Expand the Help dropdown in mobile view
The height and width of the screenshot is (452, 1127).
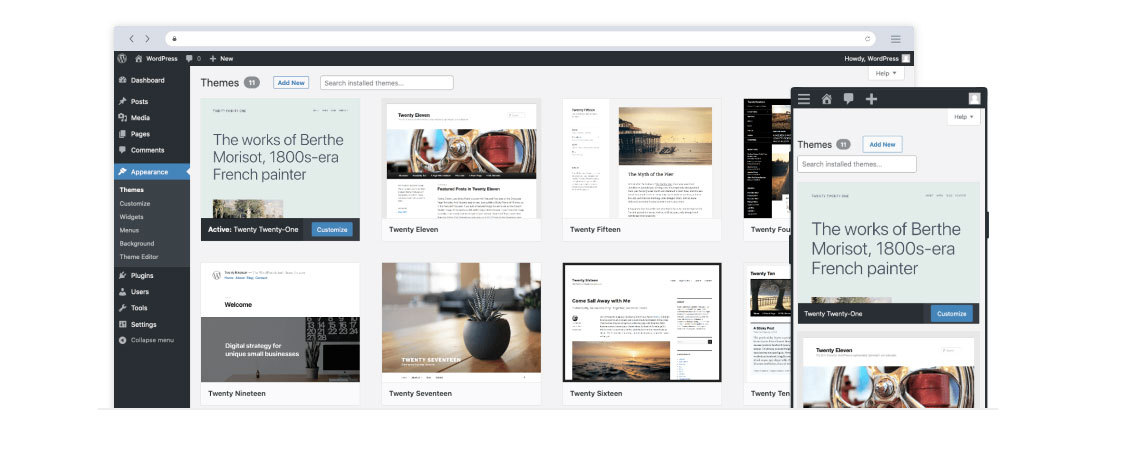click(963, 116)
